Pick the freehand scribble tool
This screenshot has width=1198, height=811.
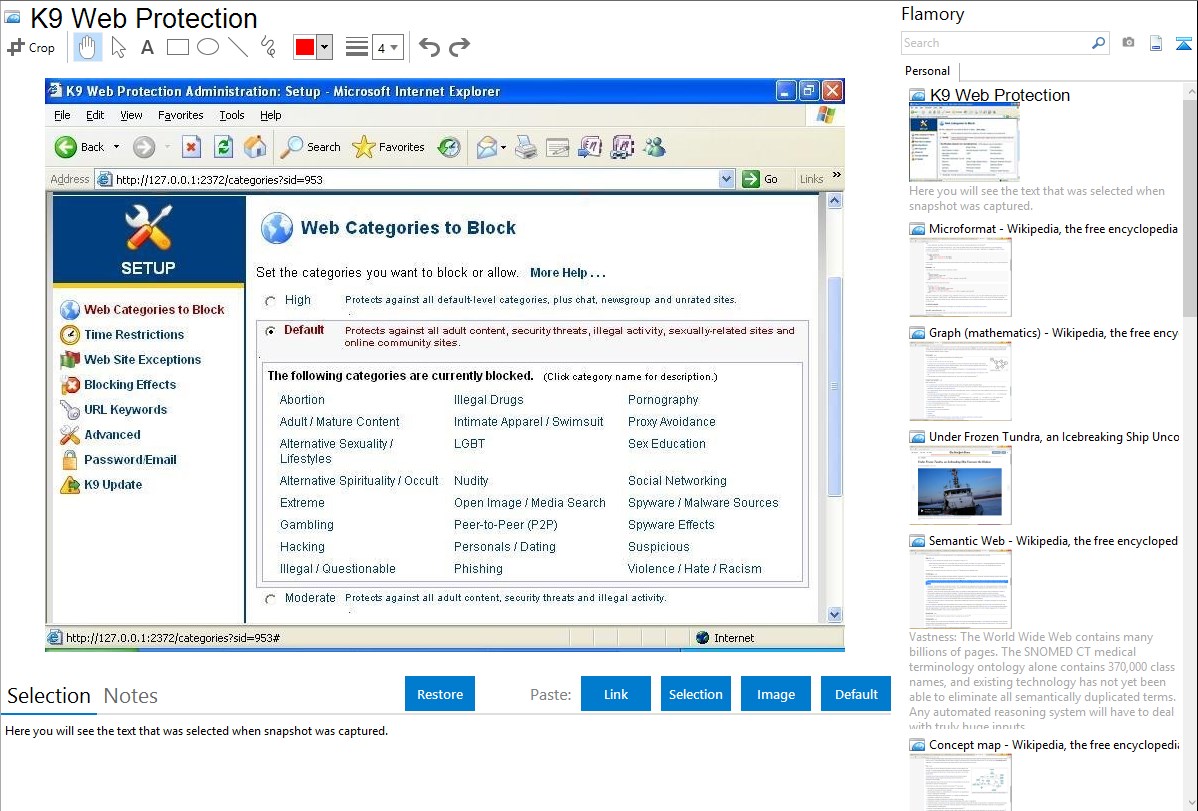click(268, 47)
